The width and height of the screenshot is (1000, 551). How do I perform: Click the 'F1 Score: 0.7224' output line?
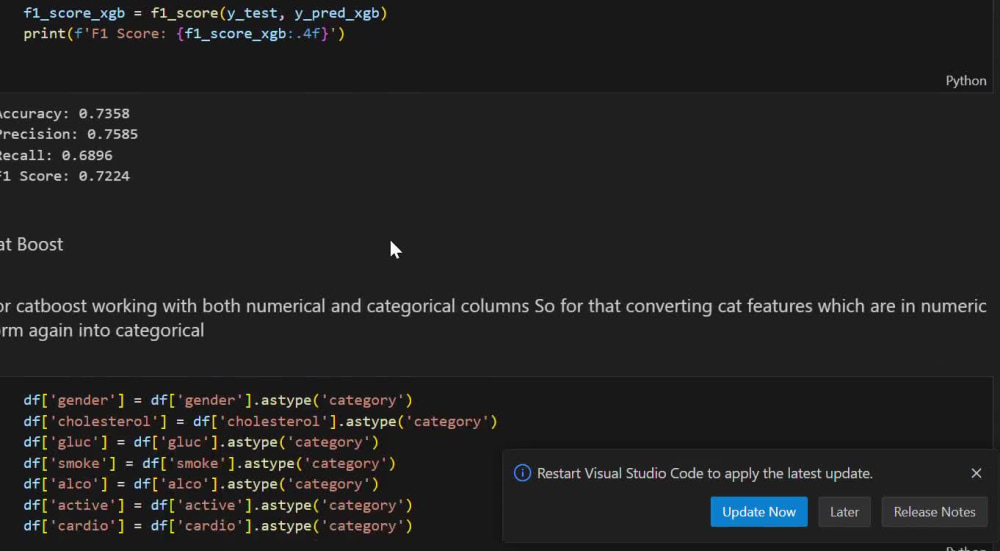(64, 176)
